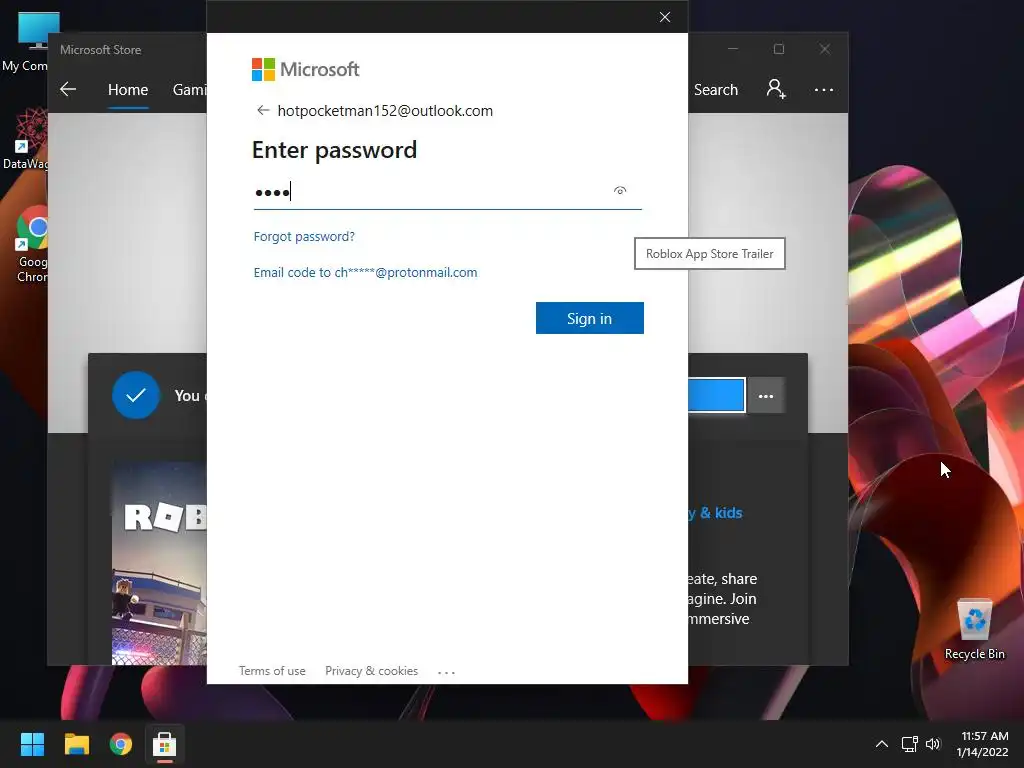Open Terms of use link
Viewport: 1024px width, 768px height.
click(272, 671)
